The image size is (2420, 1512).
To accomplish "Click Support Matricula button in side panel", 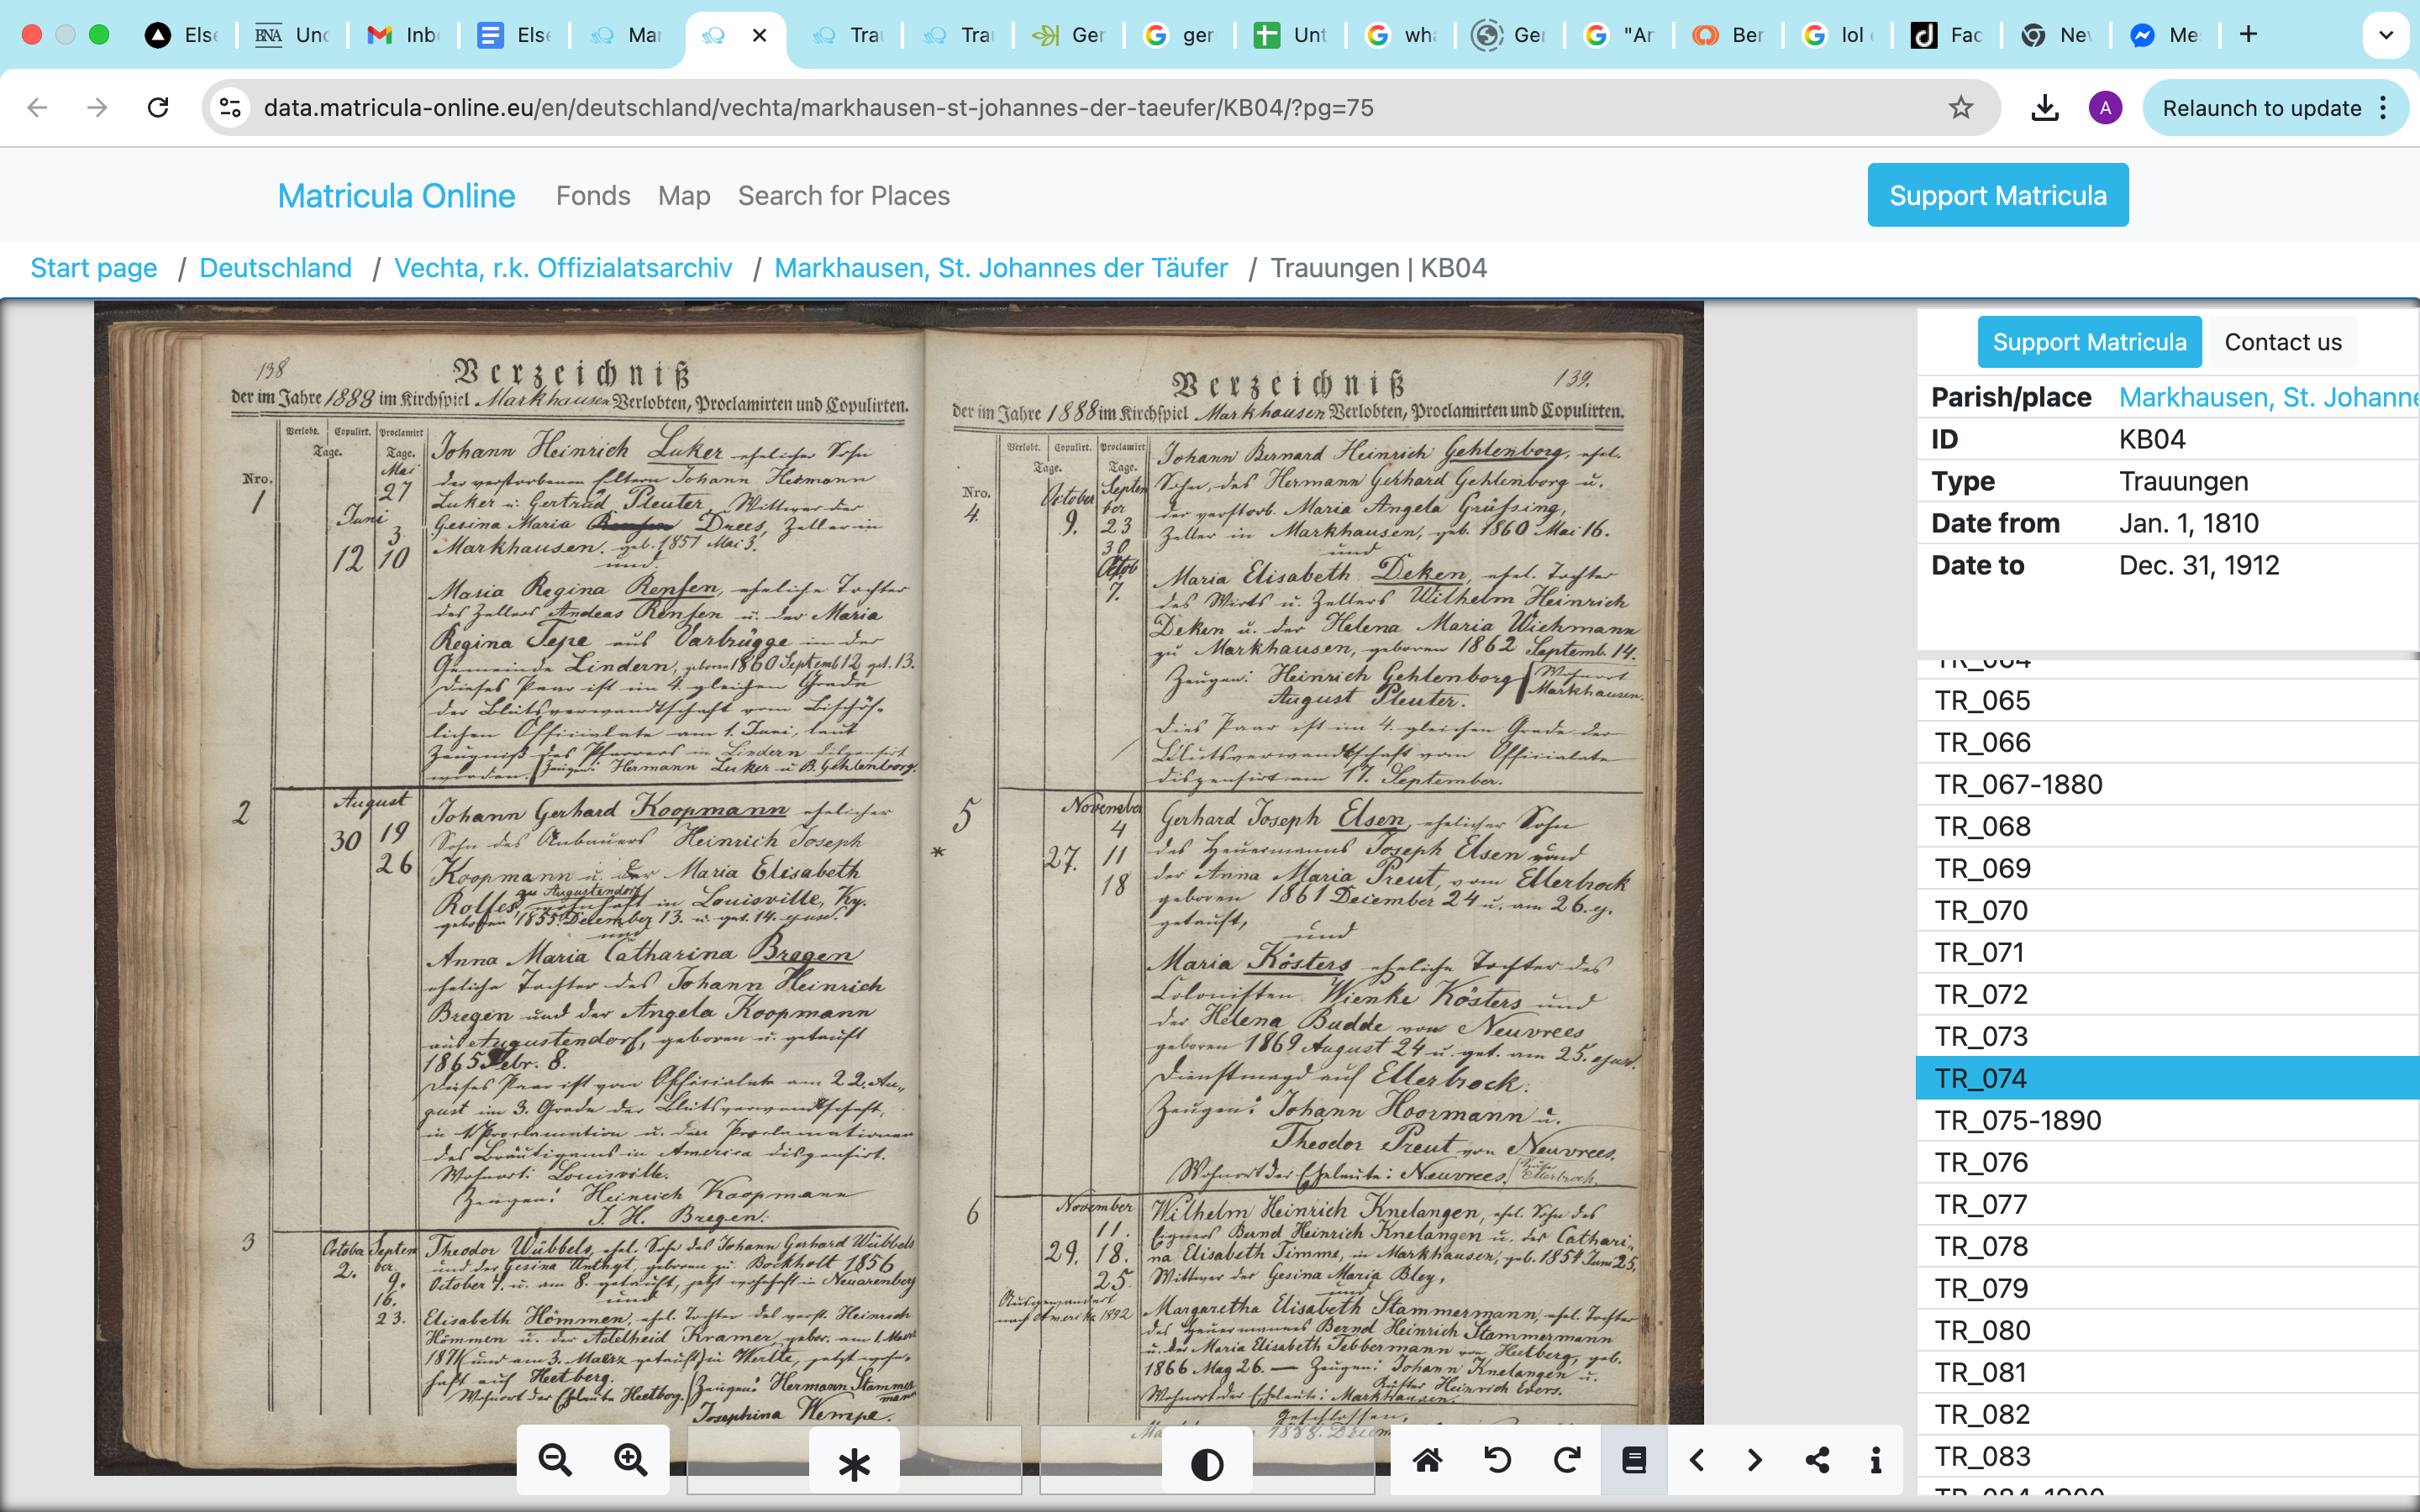I will [2089, 342].
